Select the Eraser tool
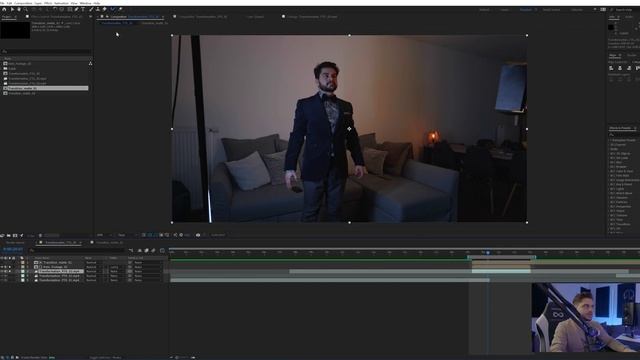Viewport: 640px width, 360px height. (x=104, y=9)
